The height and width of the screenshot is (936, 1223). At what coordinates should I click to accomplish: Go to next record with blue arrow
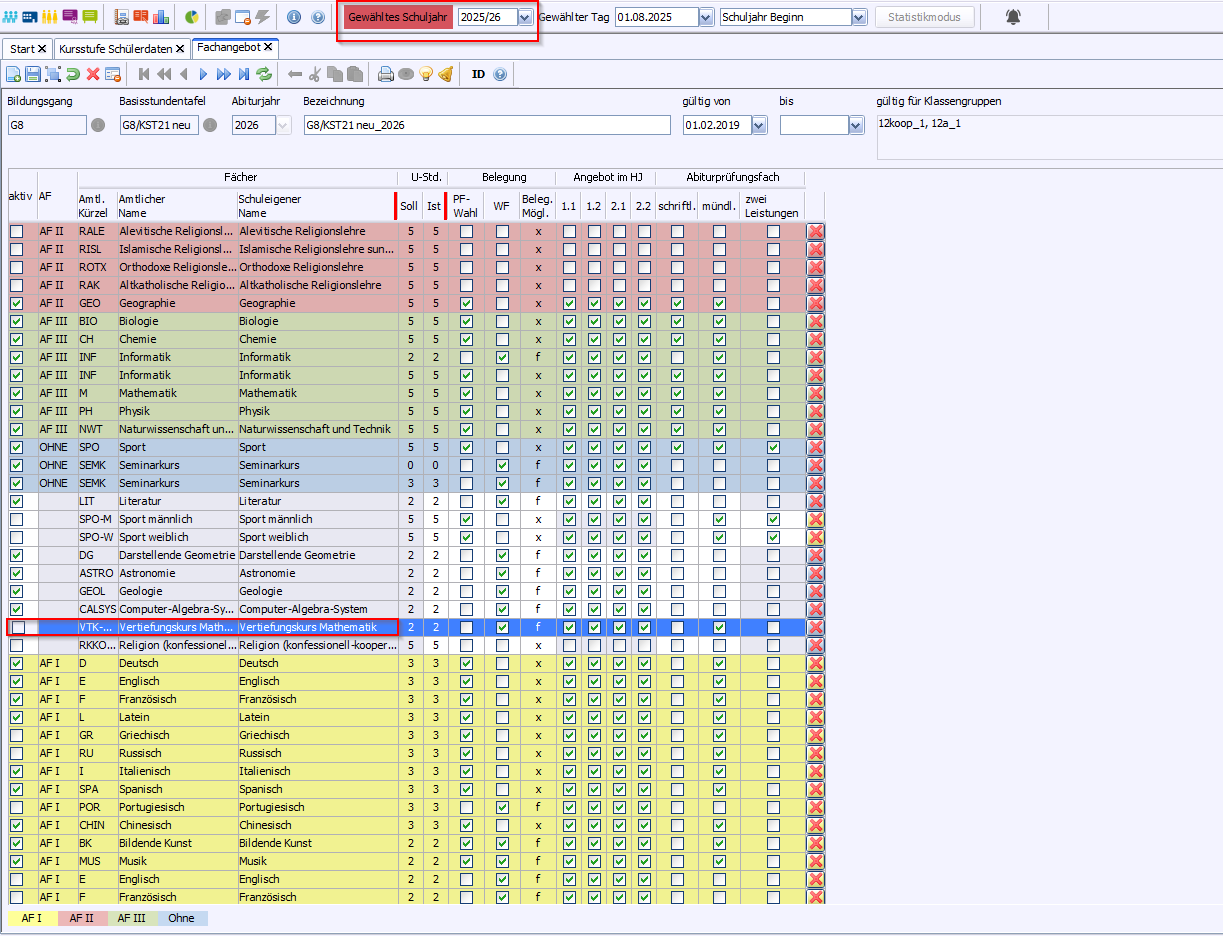pos(203,74)
